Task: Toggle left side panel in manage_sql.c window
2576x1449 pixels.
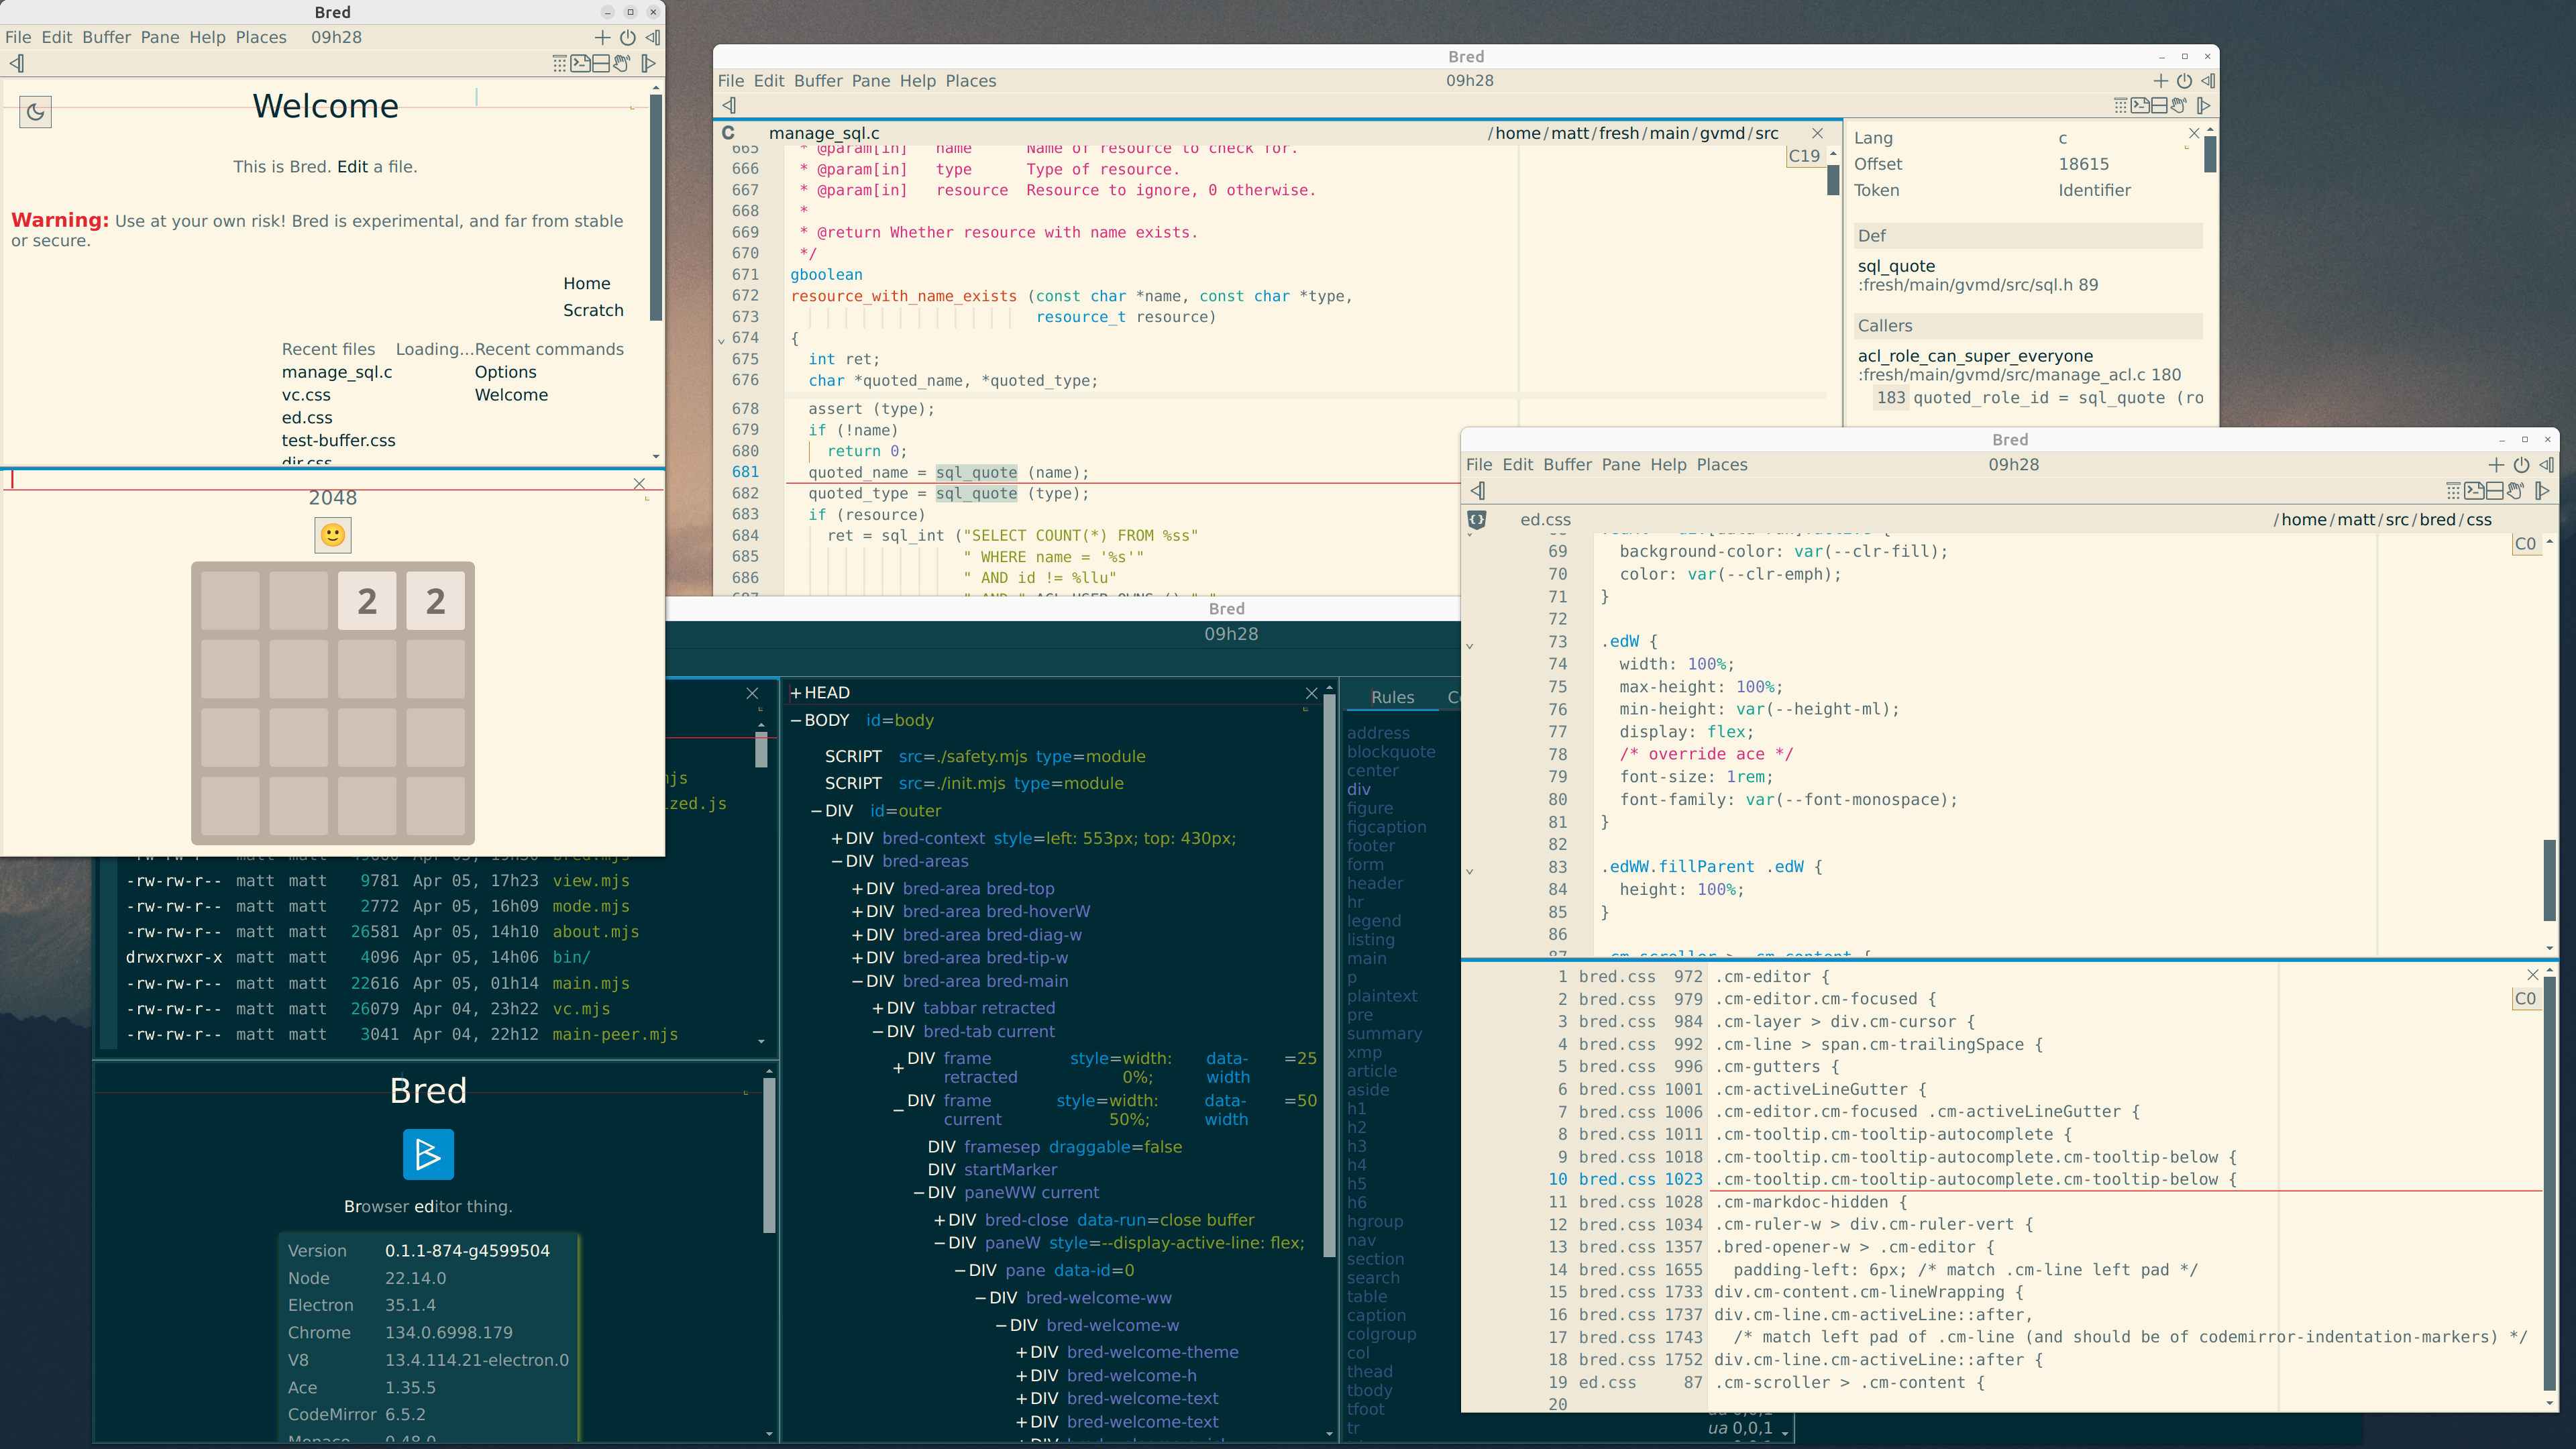Action: [x=729, y=106]
